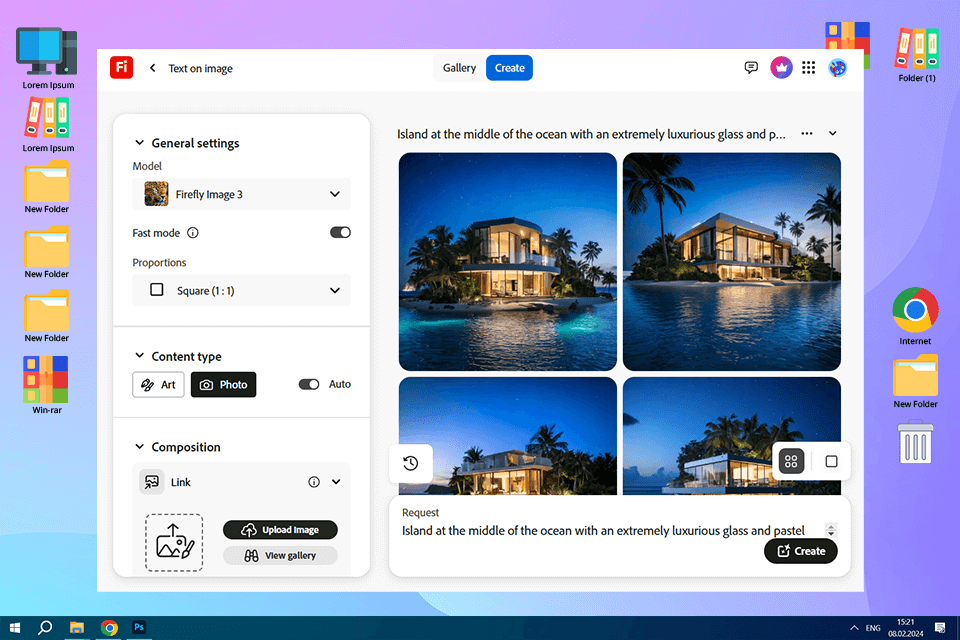Open the Firefly Image 3 model dropdown
960x640 pixels.
(241, 194)
